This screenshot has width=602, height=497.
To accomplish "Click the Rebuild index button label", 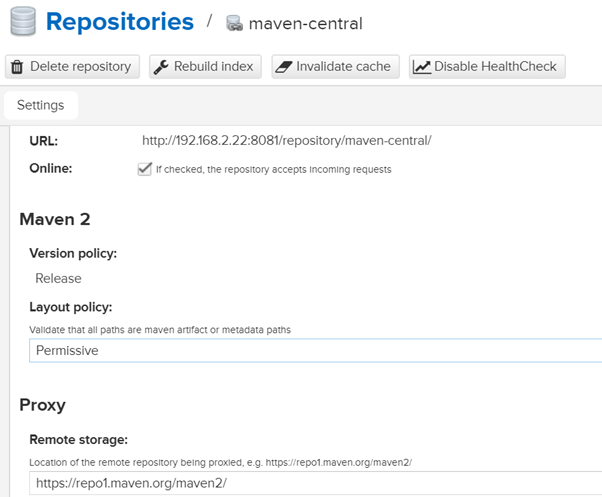I will (x=213, y=66).
